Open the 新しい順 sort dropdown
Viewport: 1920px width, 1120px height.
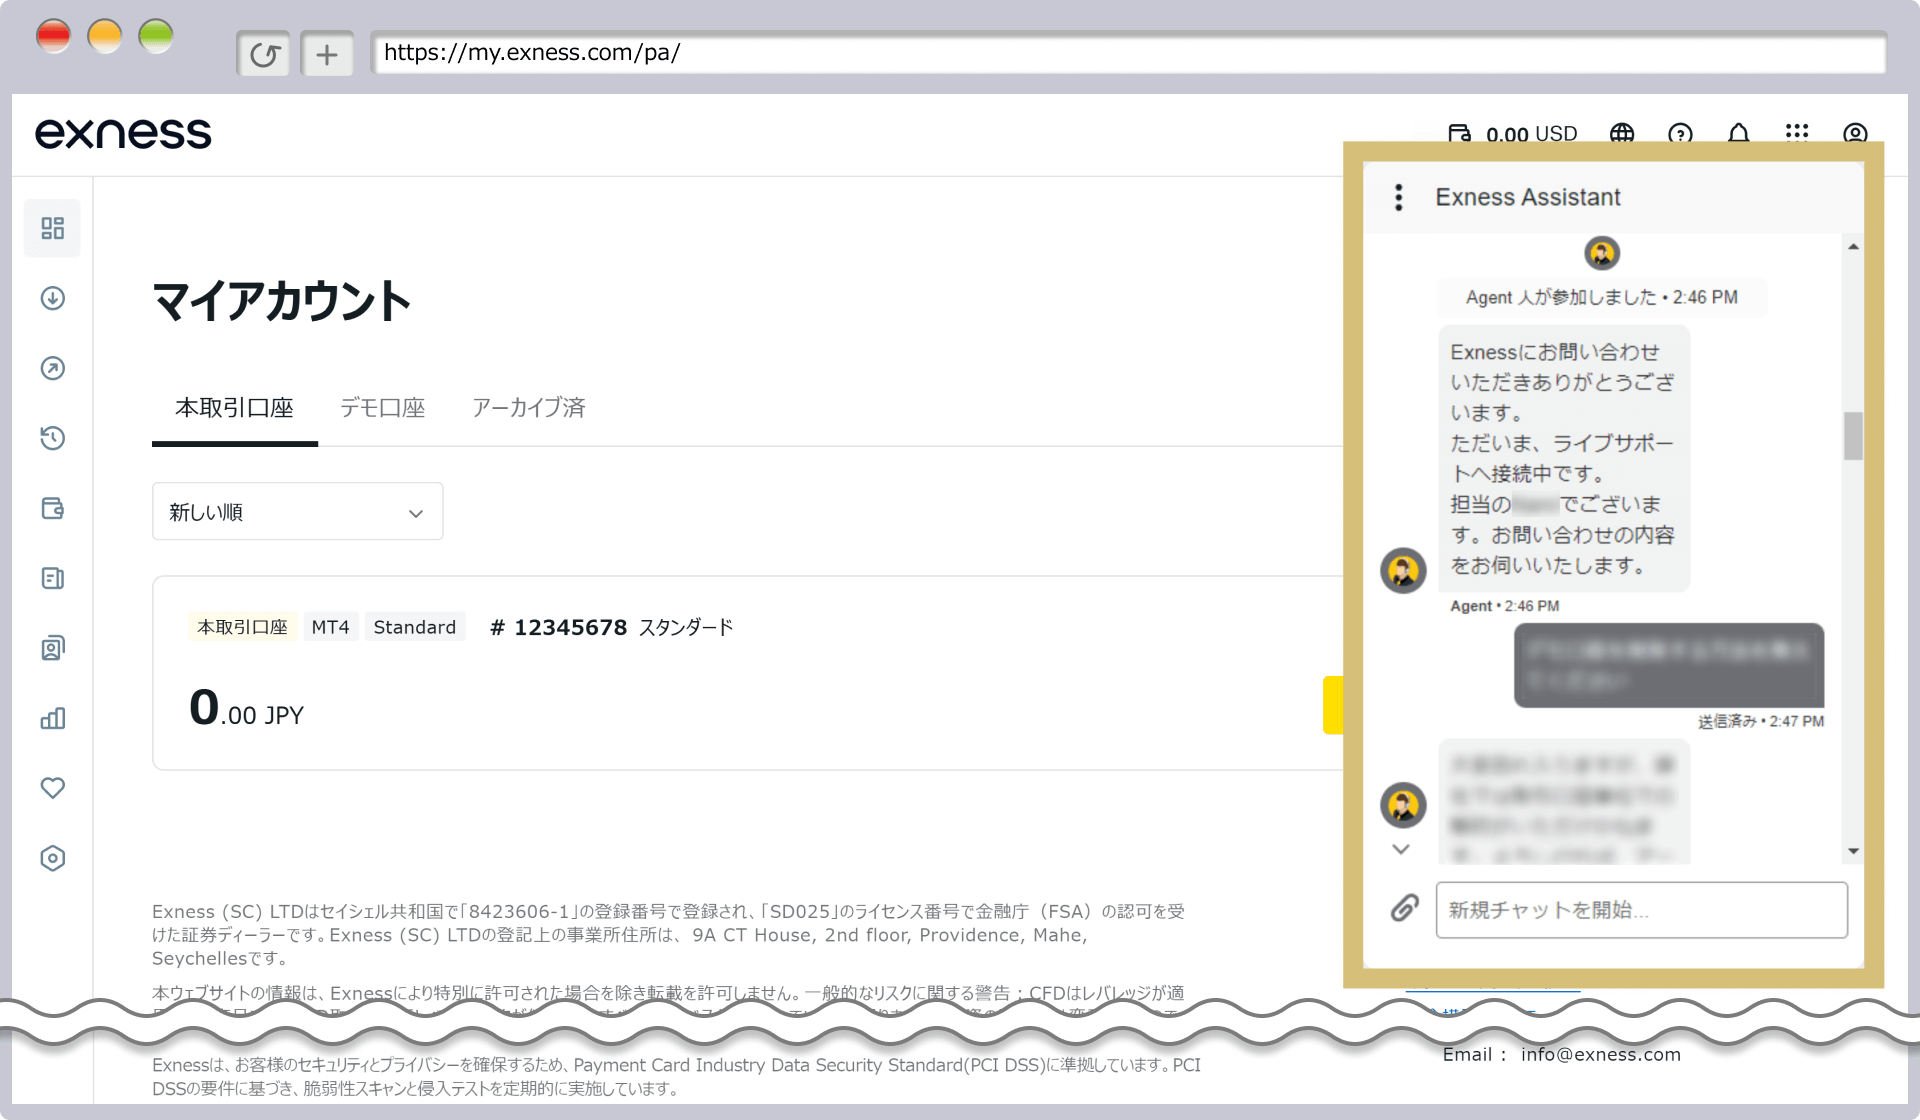pos(297,512)
